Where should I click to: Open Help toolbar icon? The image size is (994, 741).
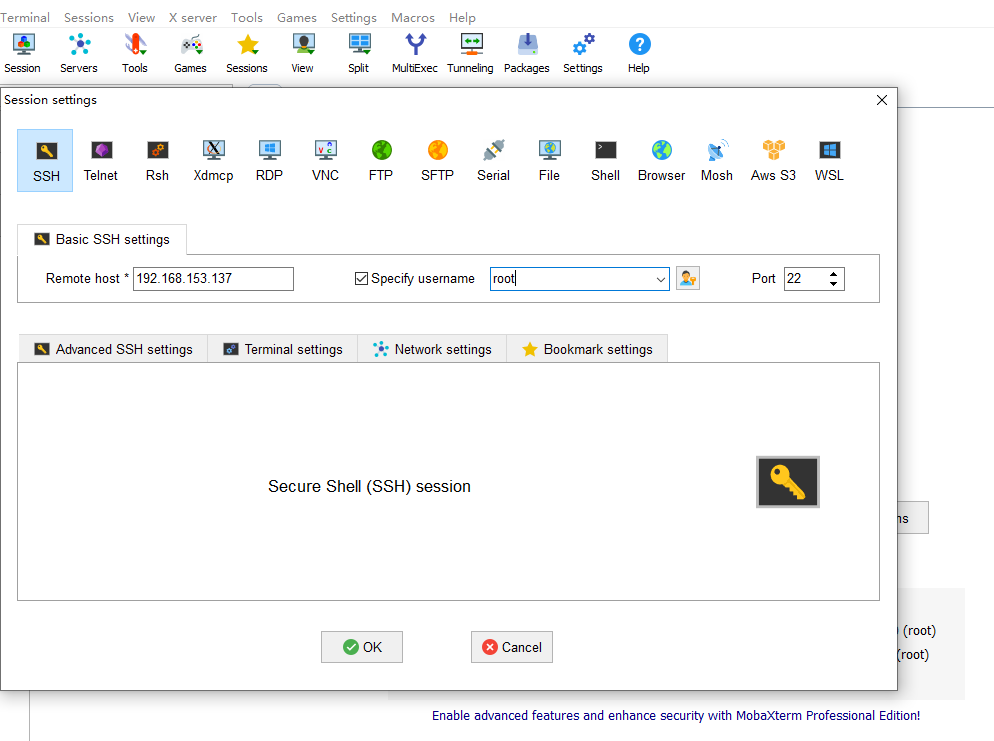639,53
